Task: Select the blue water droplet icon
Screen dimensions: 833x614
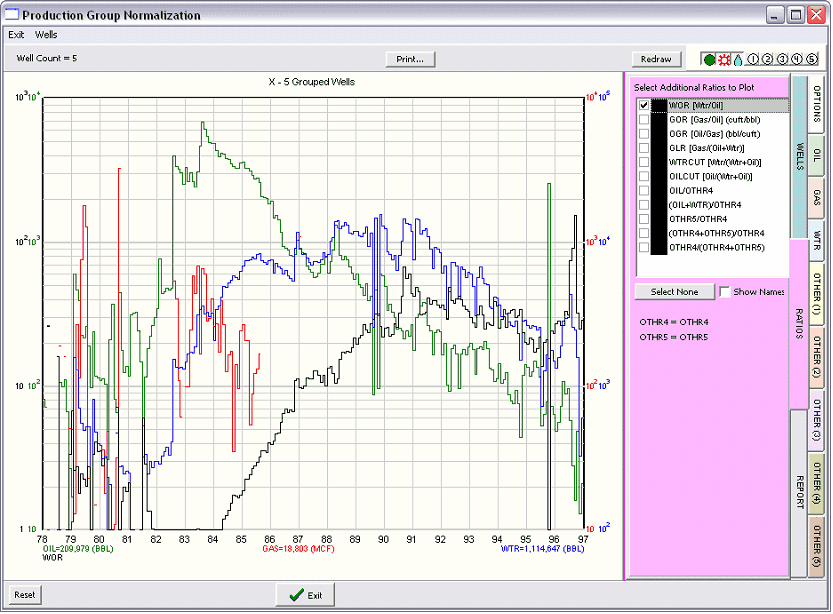Action: click(x=738, y=59)
